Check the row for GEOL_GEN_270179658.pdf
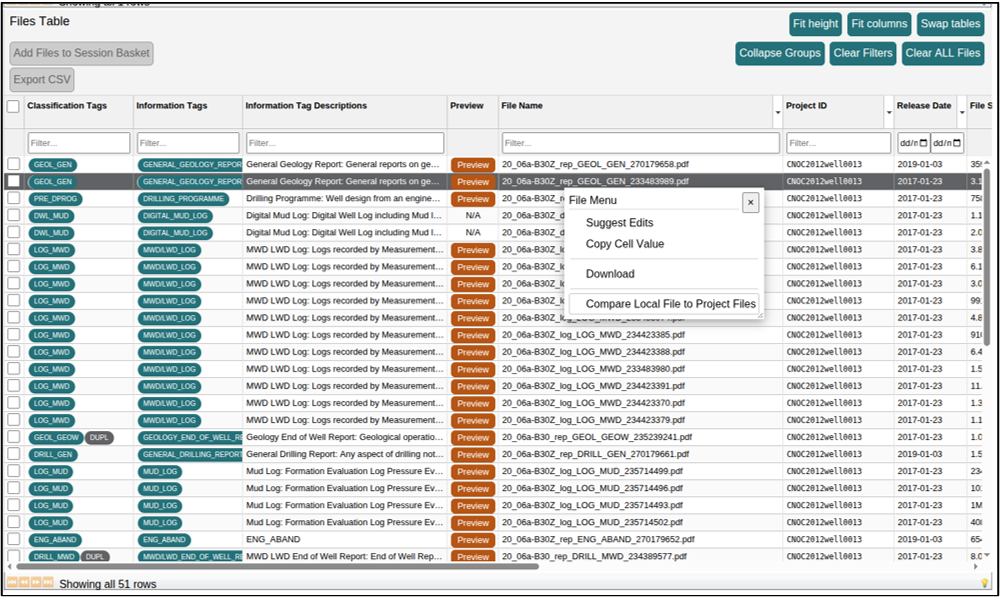The image size is (1000, 597). [13, 164]
